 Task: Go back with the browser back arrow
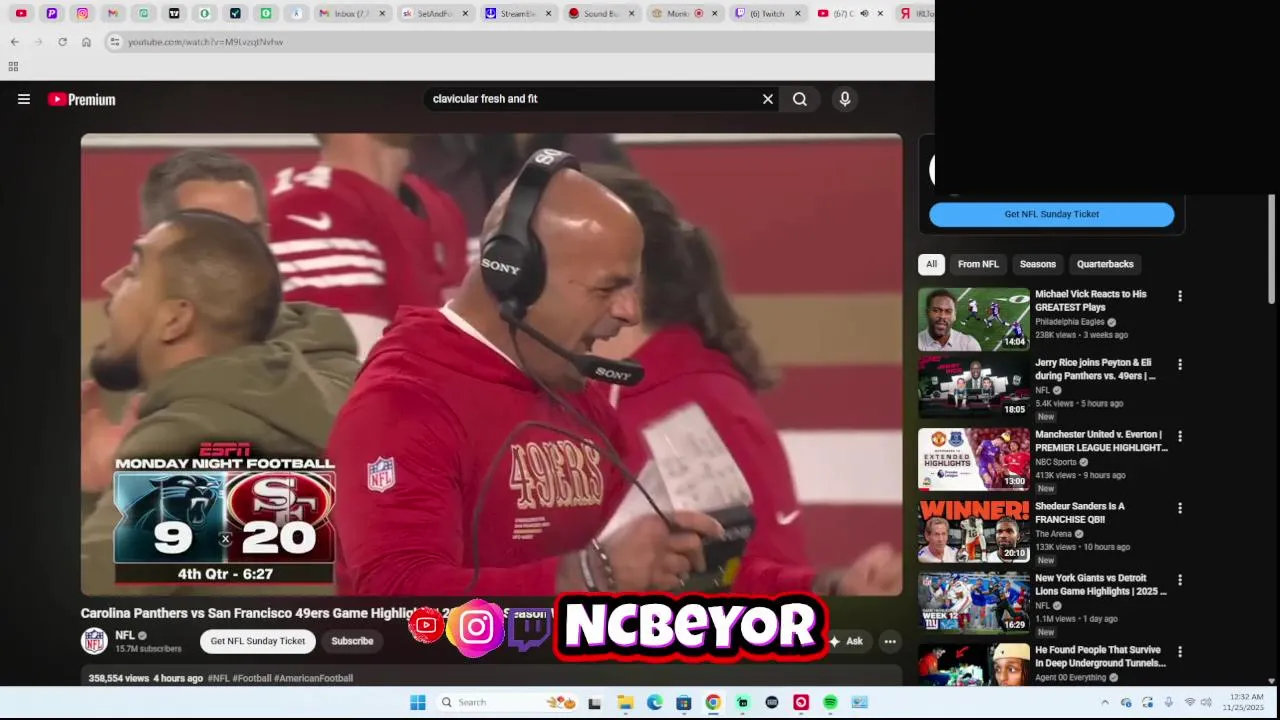(x=14, y=42)
